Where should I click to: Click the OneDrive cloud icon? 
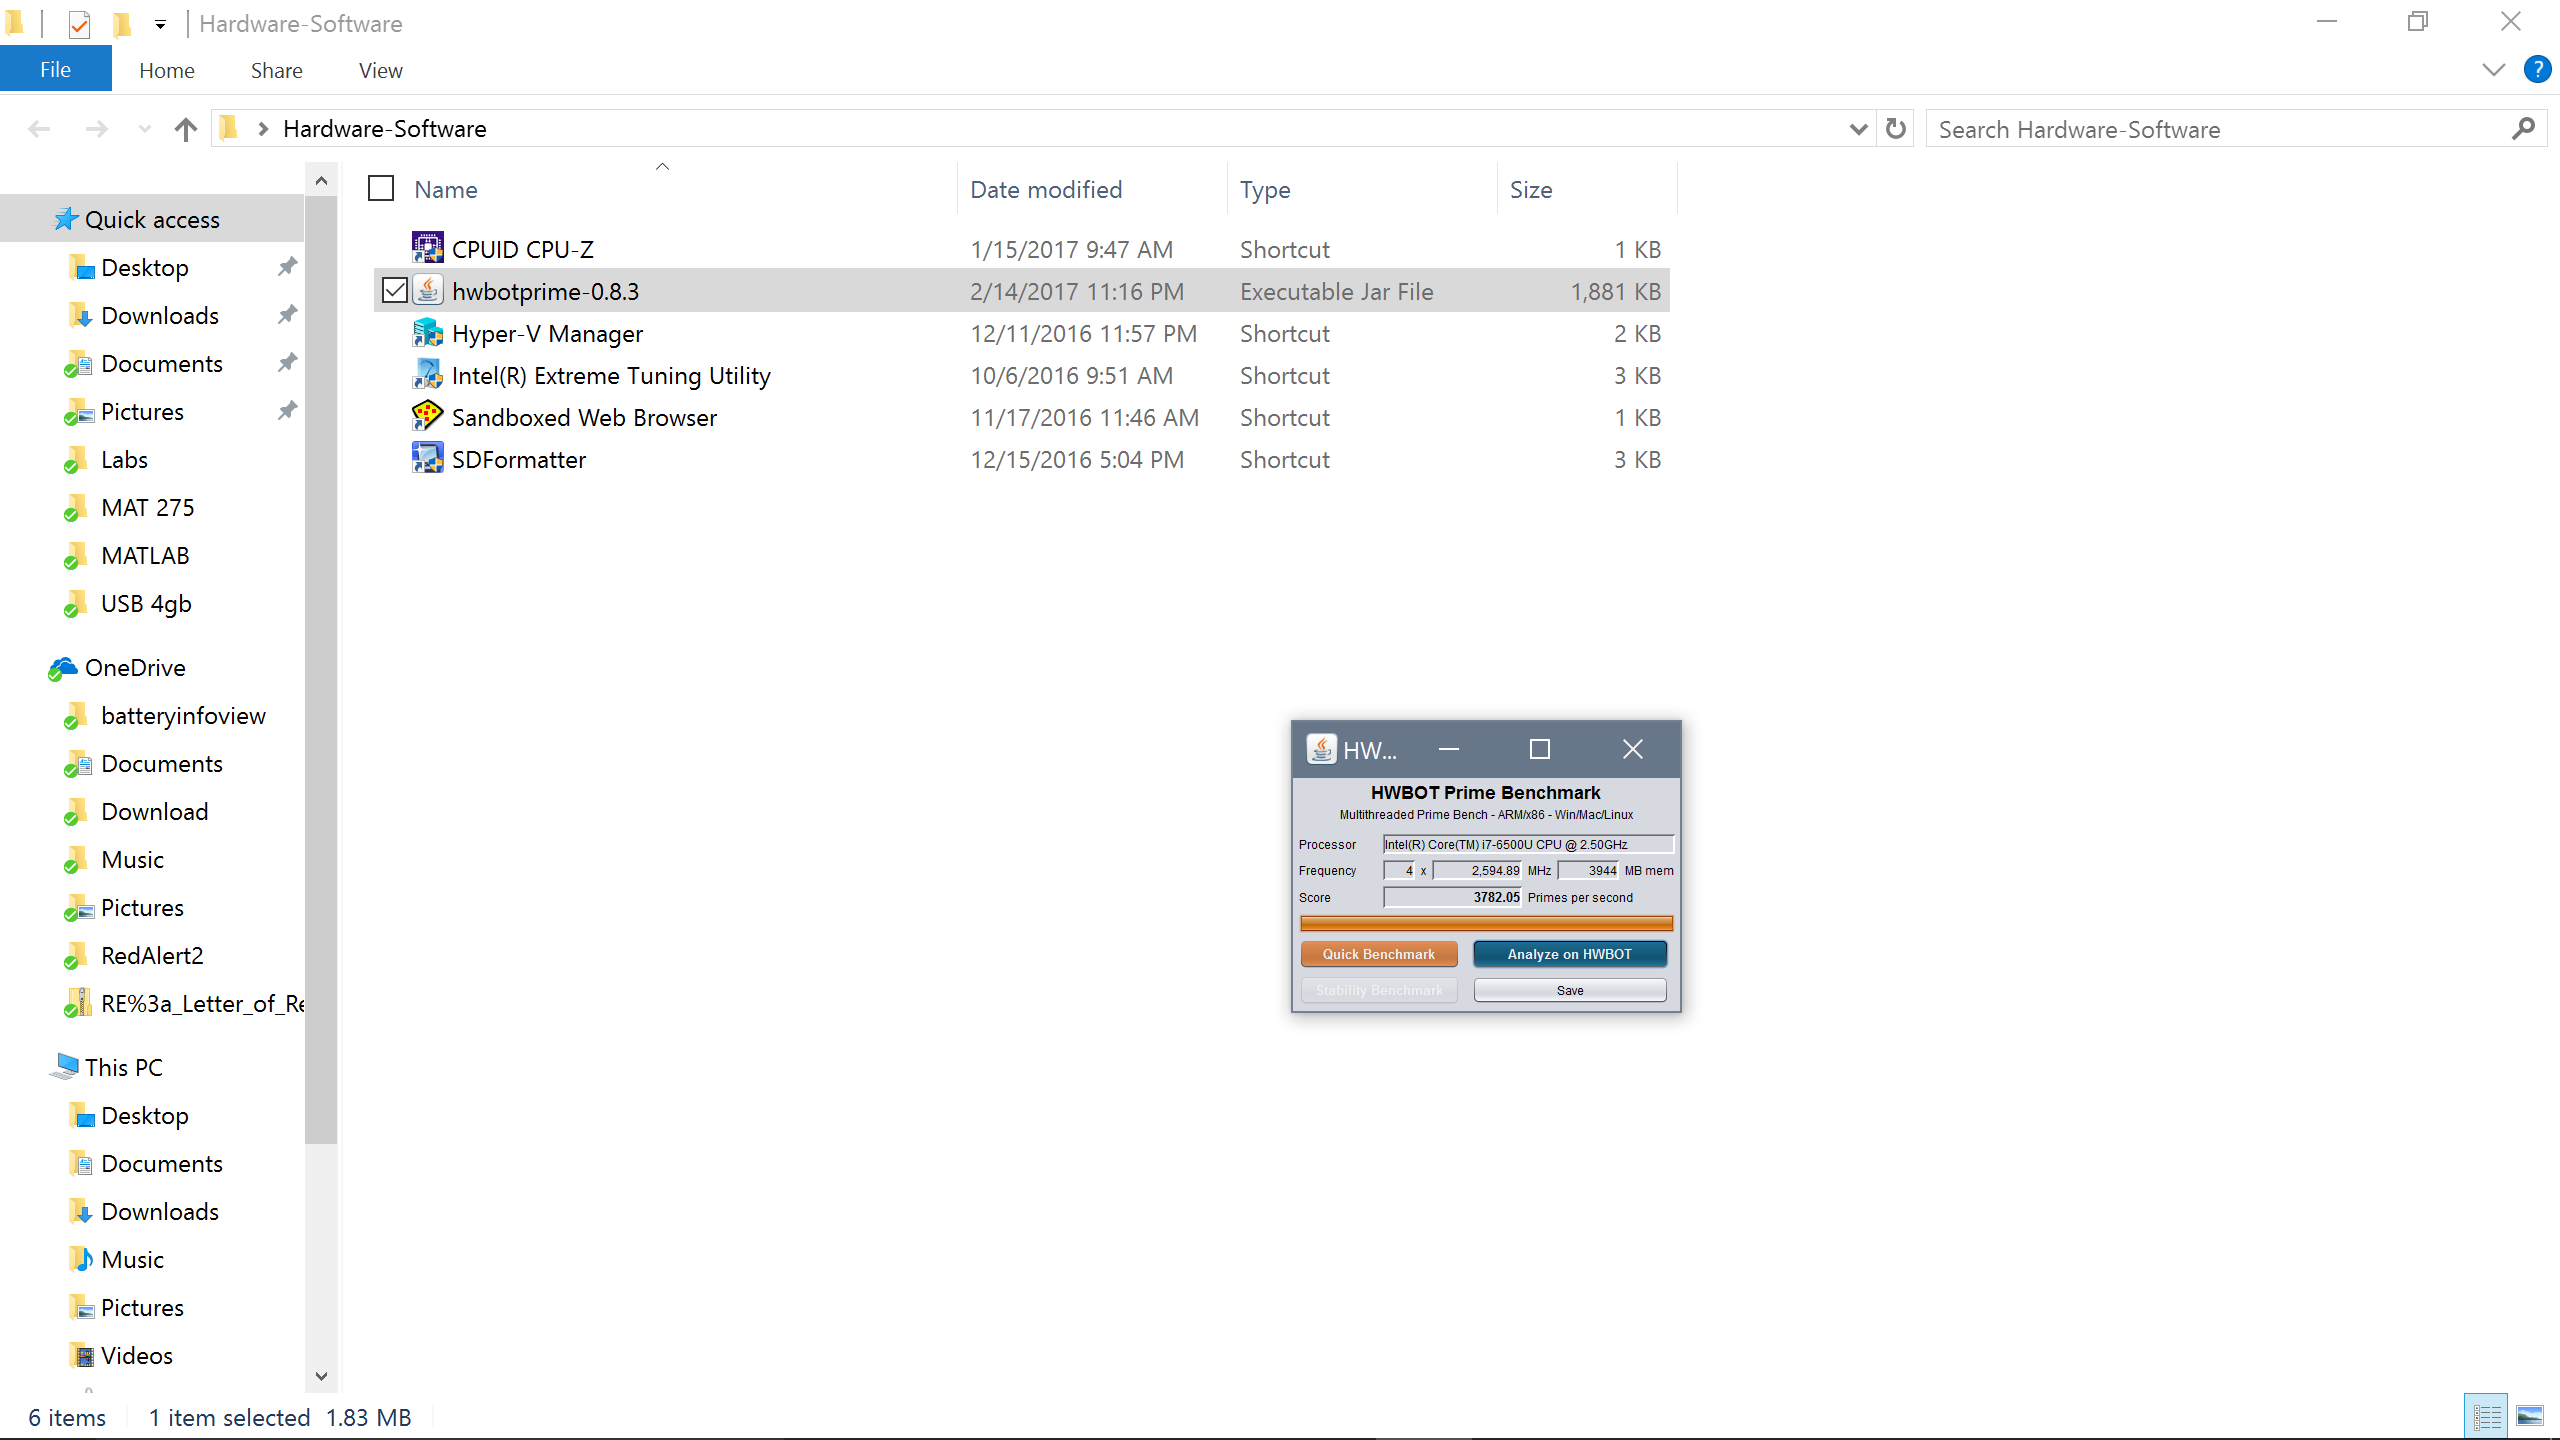coord(63,668)
